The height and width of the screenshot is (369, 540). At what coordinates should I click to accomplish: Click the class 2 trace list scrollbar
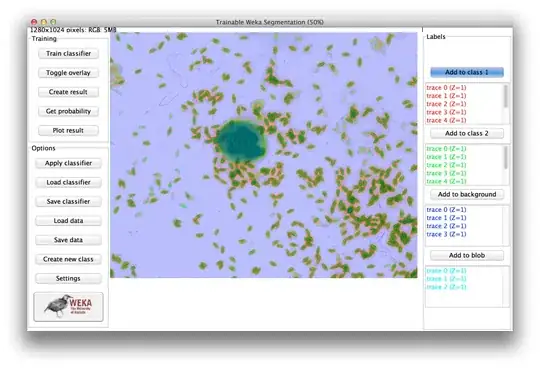tap(506, 157)
